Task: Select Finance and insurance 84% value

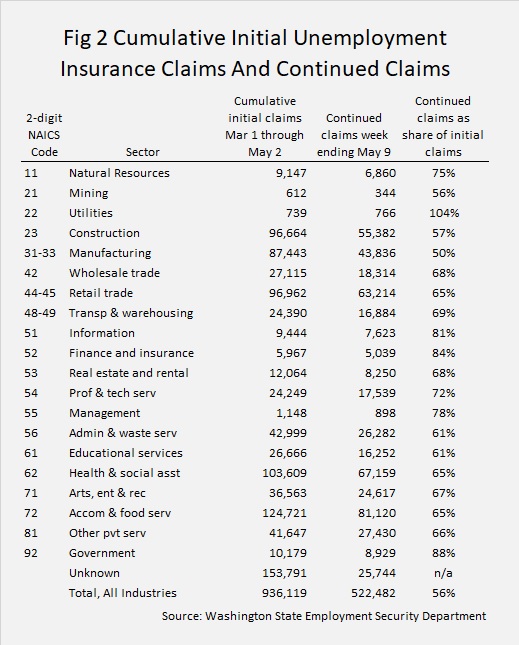Action: click(x=443, y=353)
